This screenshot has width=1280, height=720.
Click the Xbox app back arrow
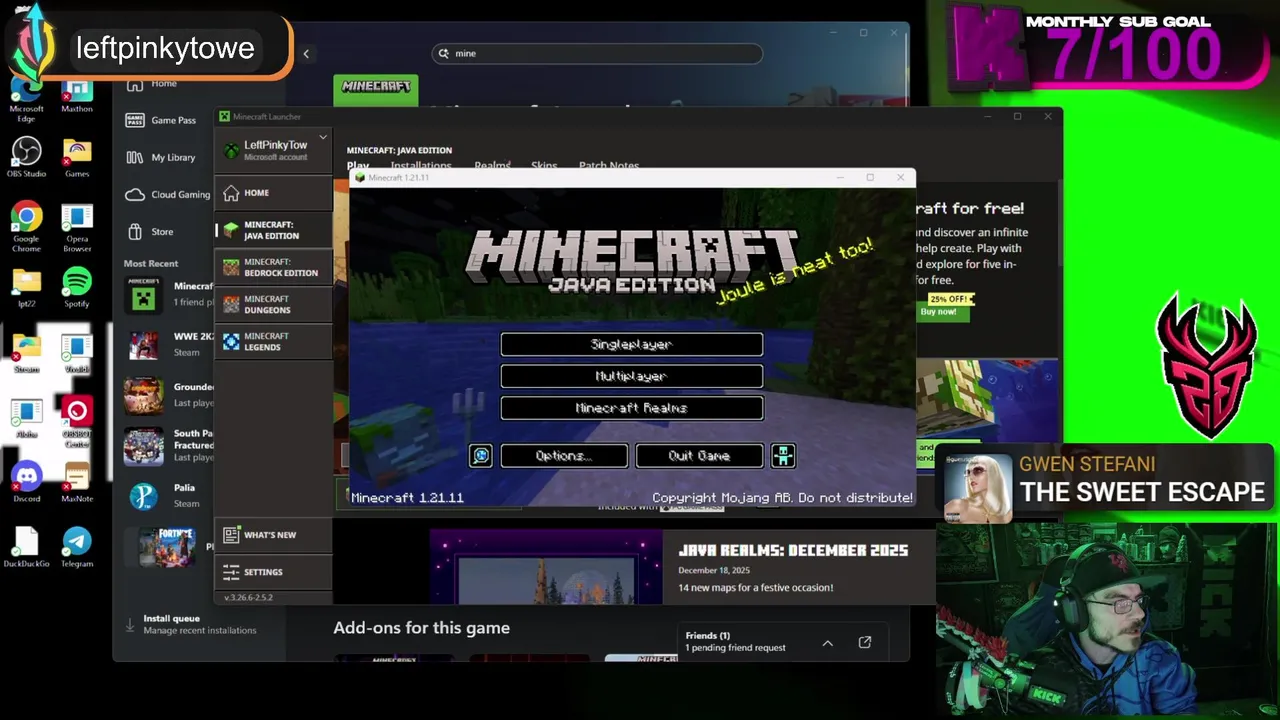point(306,54)
